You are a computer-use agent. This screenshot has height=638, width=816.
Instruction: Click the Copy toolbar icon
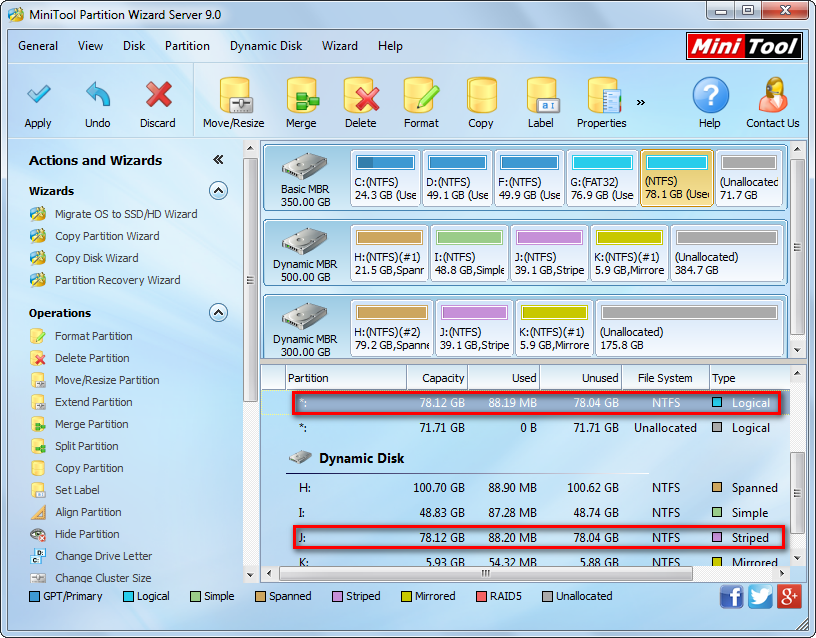(x=481, y=95)
